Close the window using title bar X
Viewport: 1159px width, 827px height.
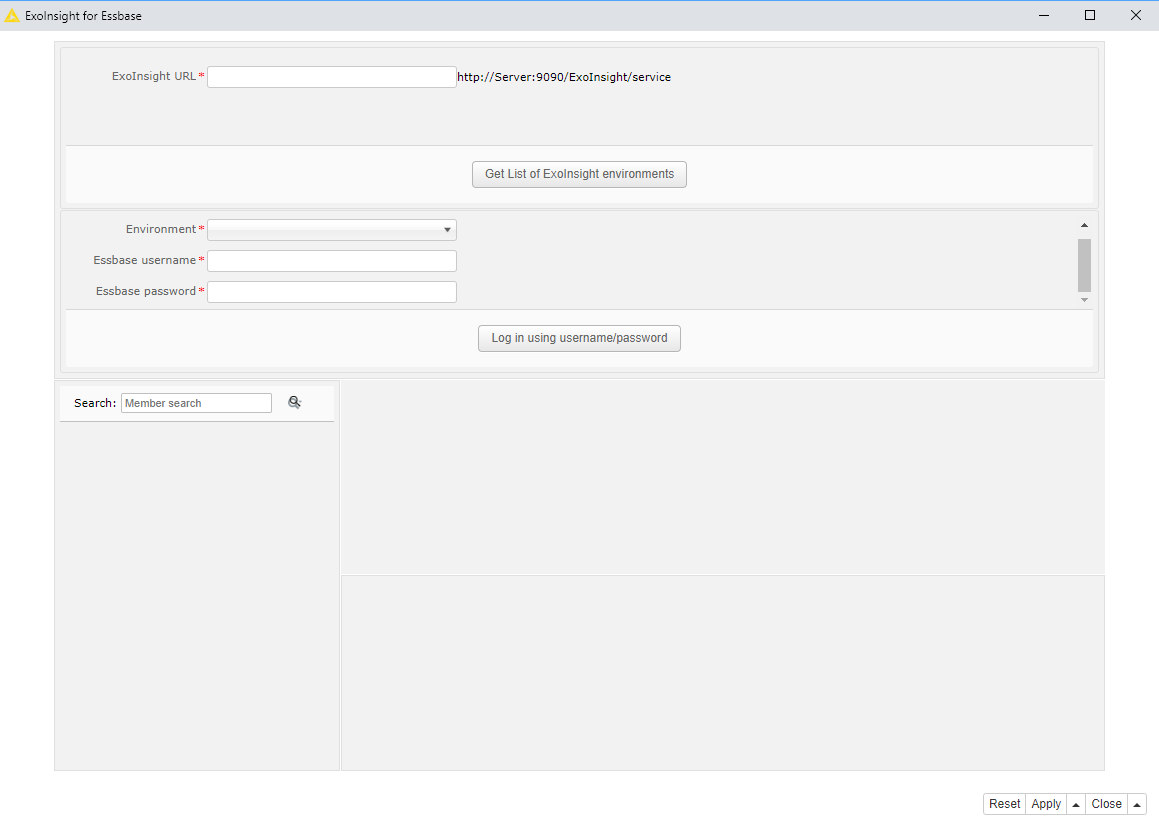[1135, 16]
